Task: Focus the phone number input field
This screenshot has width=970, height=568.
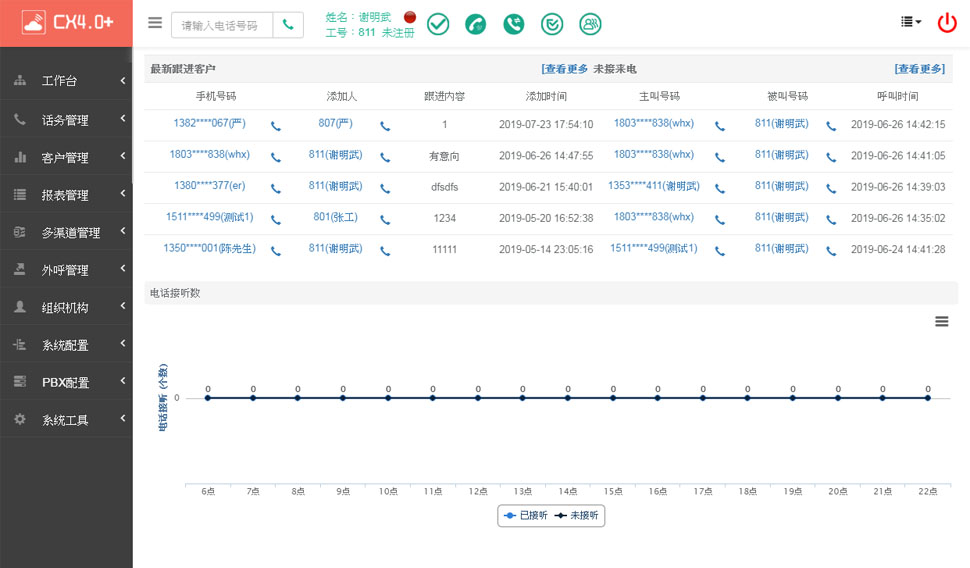Action: [222, 25]
